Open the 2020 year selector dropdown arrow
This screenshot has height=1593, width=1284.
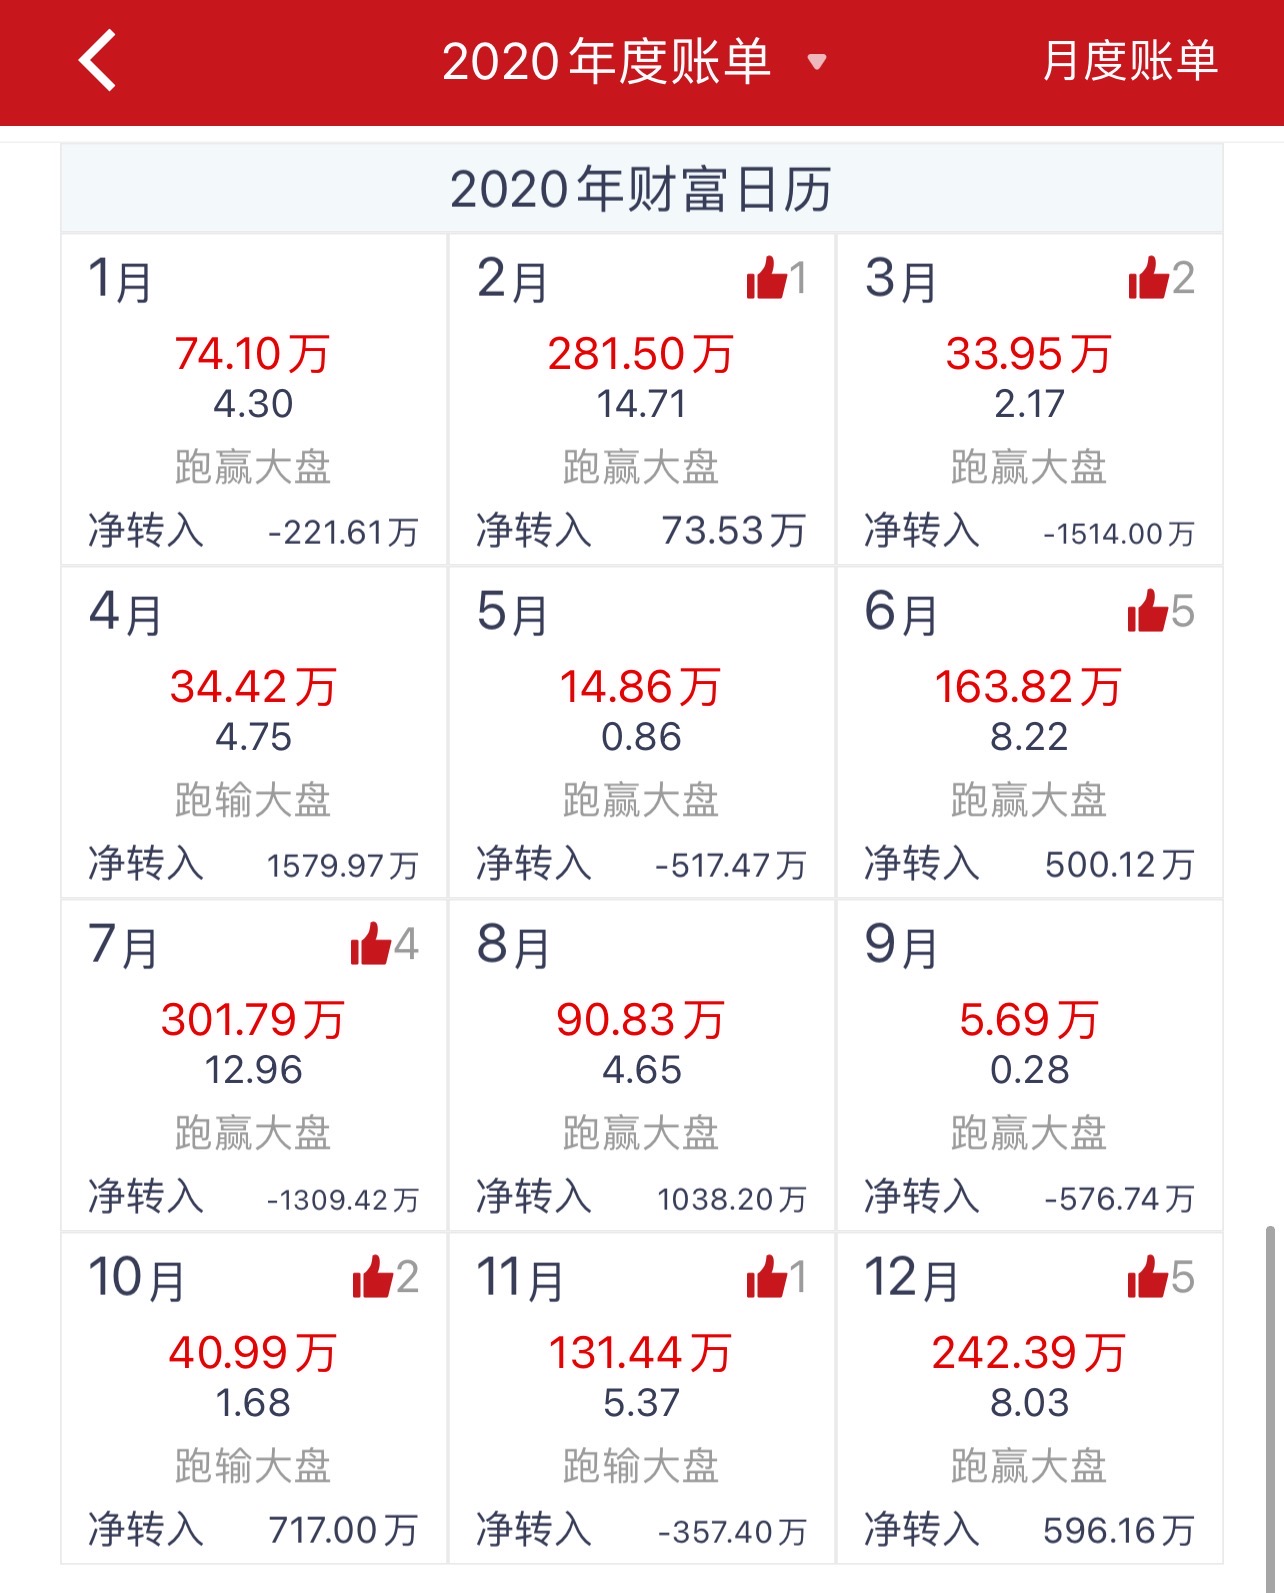tap(817, 62)
